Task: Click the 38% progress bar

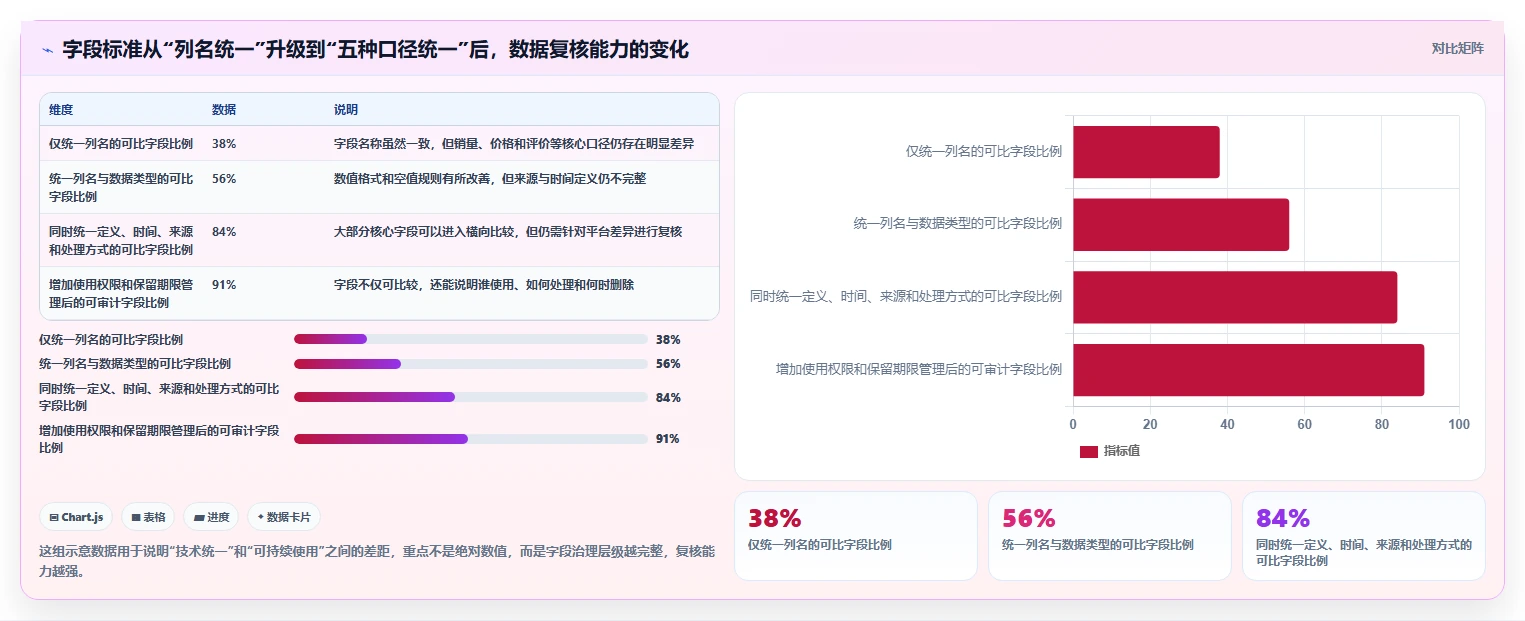Action: pos(471,339)
